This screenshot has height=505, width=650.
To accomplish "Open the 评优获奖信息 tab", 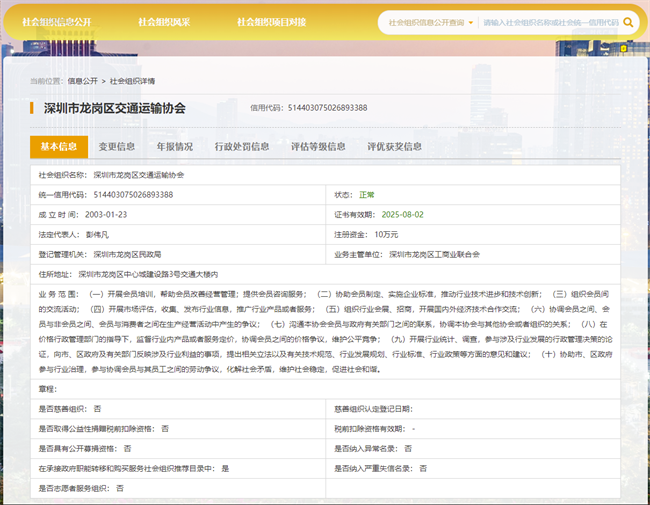I will point(394,147).
